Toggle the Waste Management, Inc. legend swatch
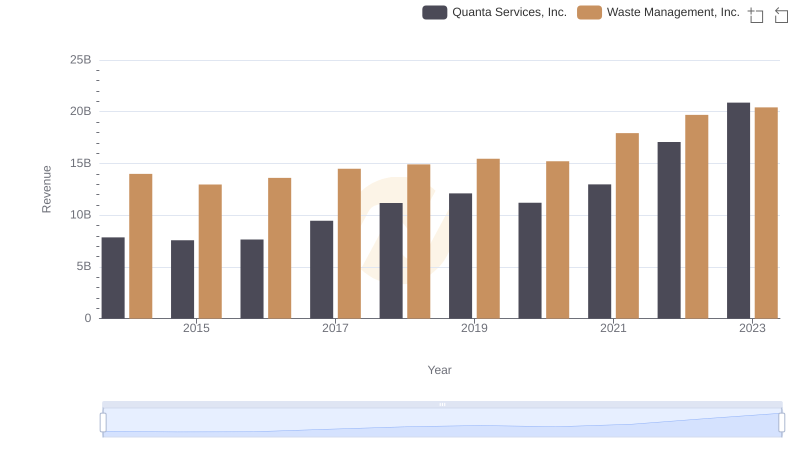Viewport: 800px width, 461px height. tap(589, 12)
